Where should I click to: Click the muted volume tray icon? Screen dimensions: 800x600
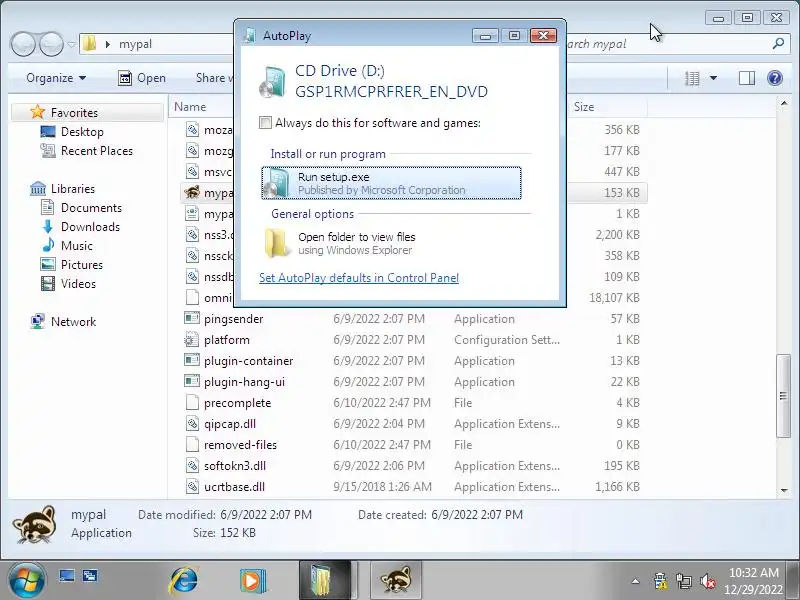(708, 581)
